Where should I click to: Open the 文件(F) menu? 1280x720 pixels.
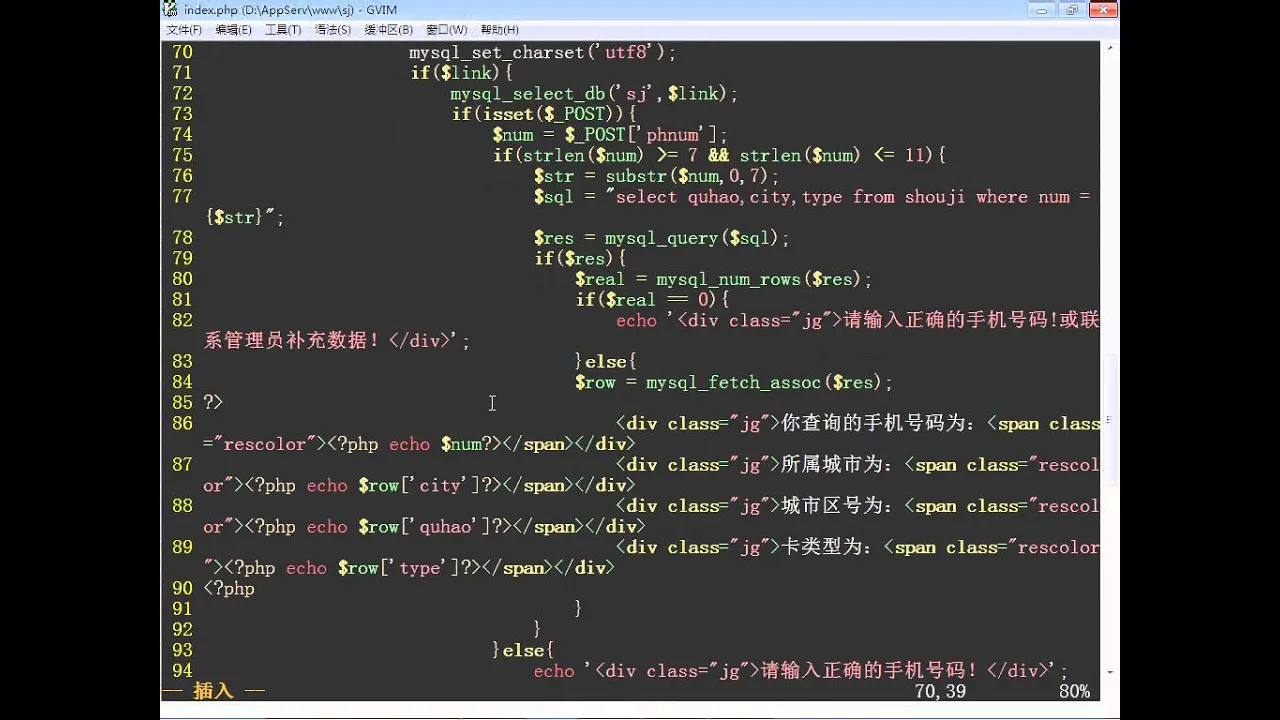coord(184,30)
